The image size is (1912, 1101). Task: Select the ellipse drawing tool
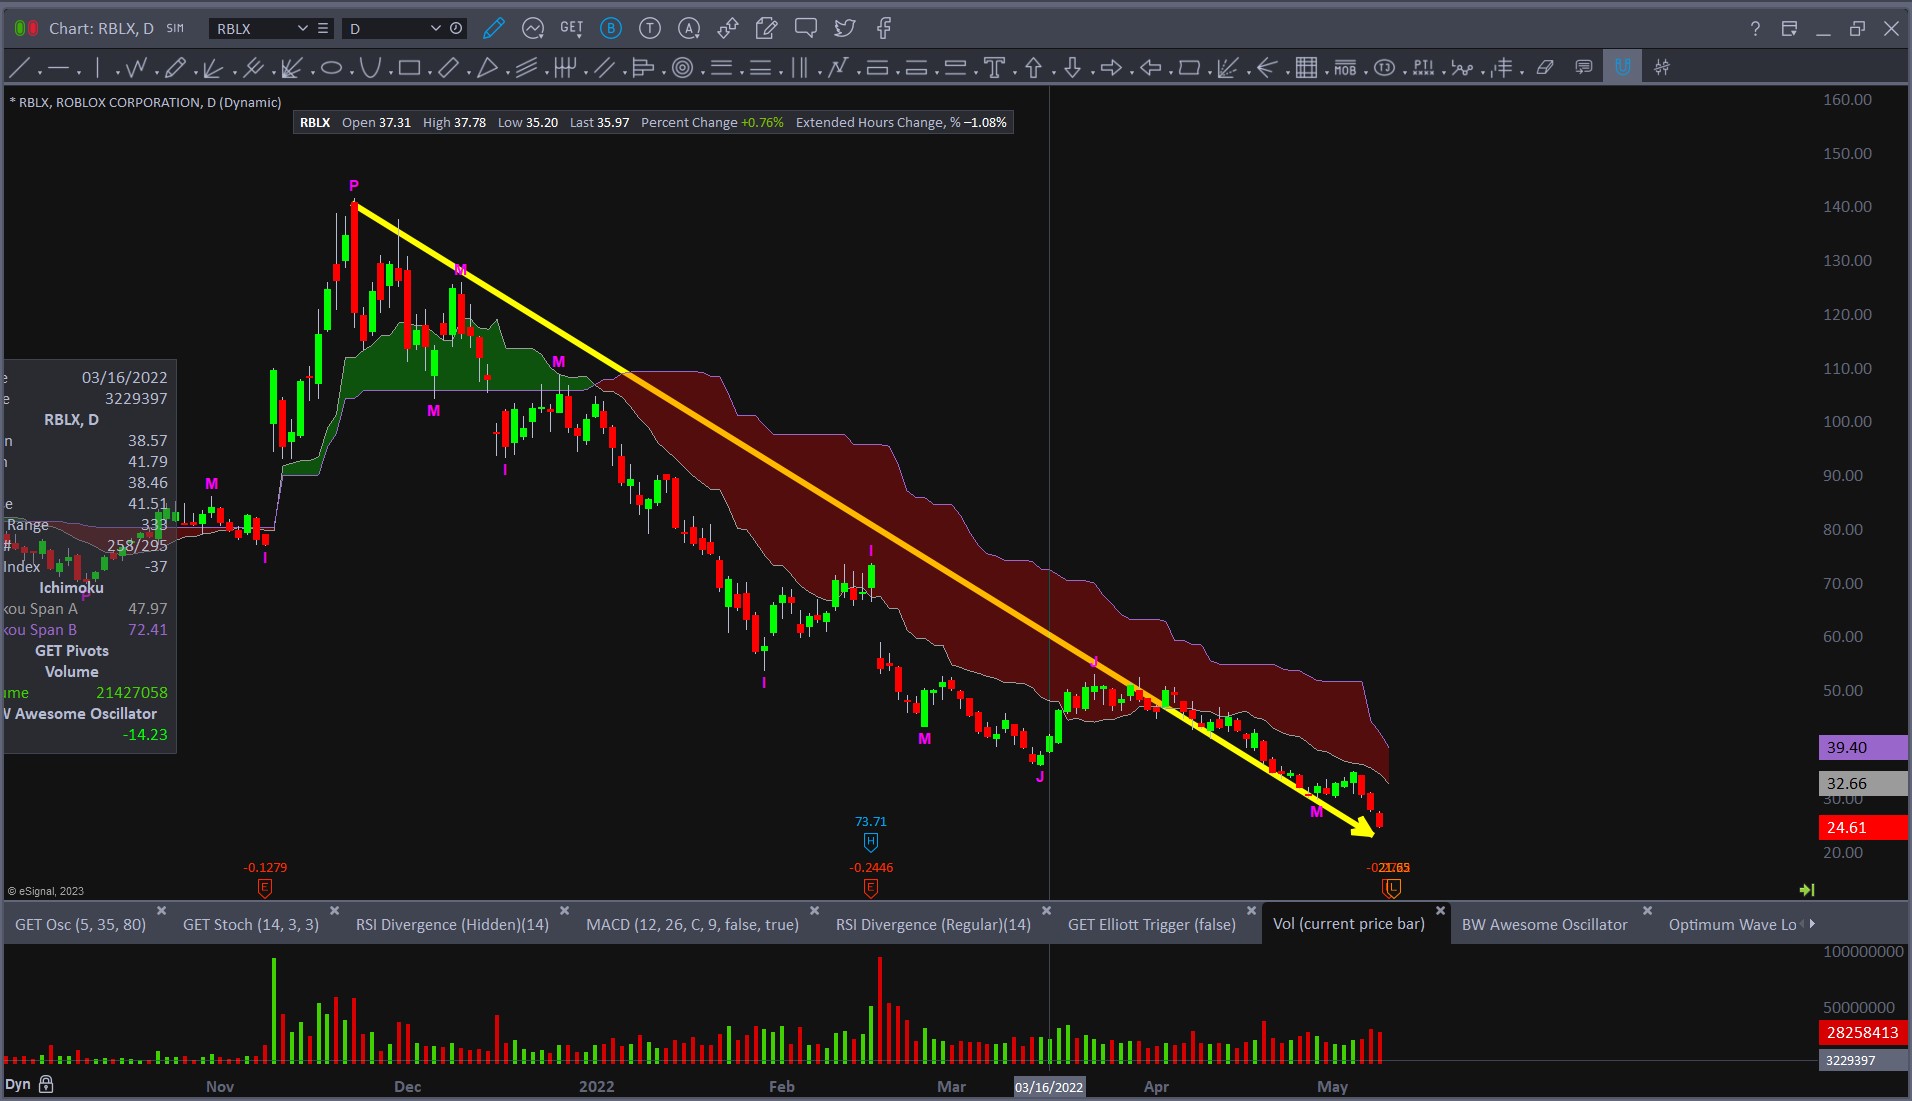331,68
